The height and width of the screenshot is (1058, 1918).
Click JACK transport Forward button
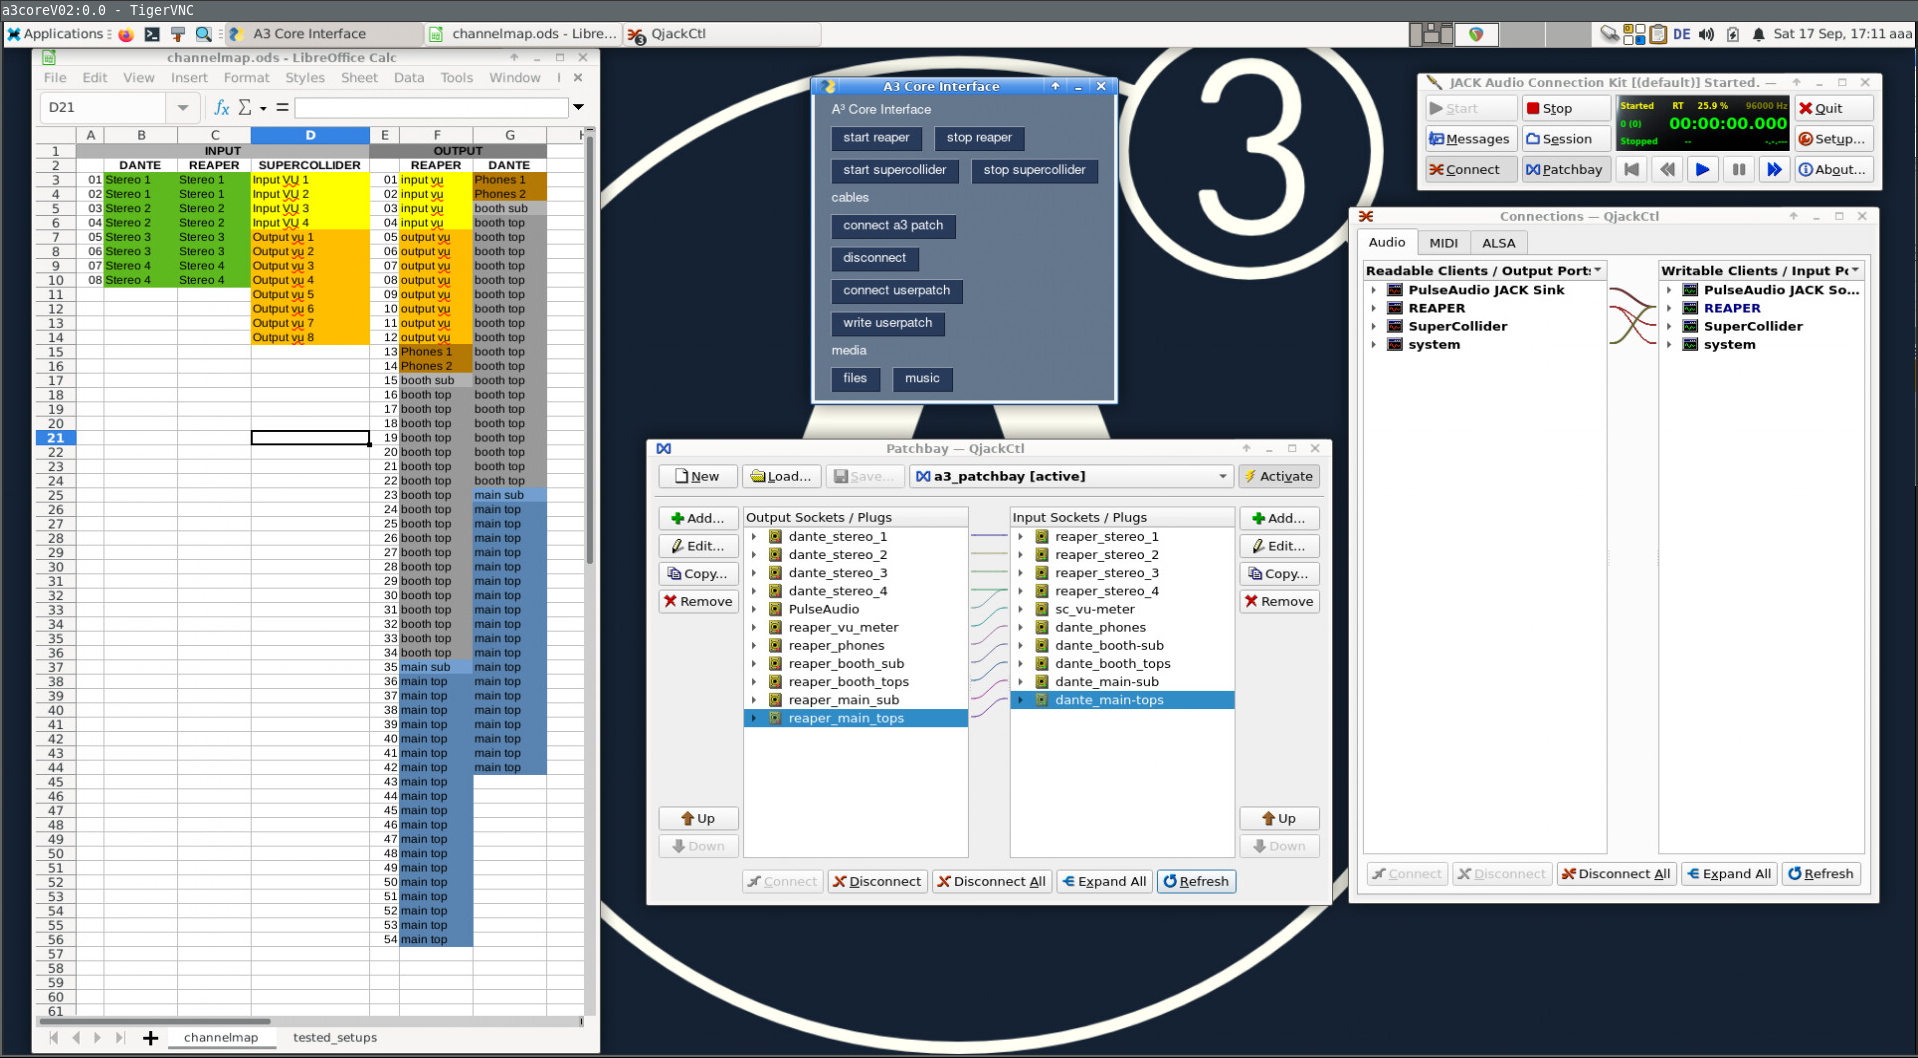[x=1774, y=169]
